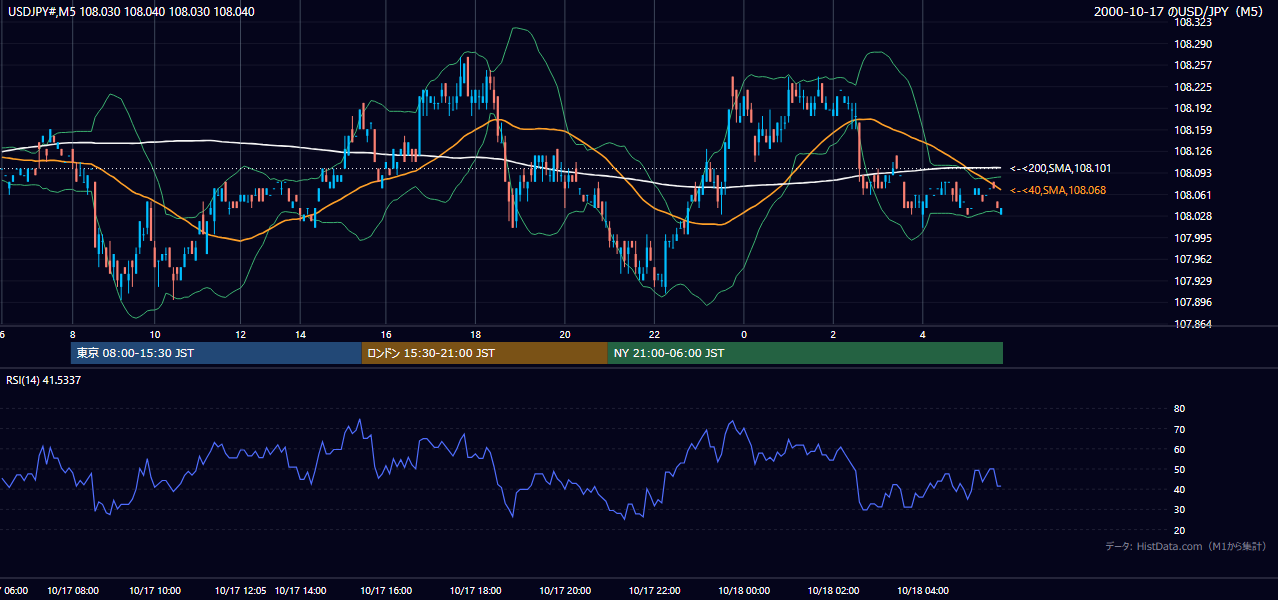Open the HistData.com data source credit
Viewport: 1278px width, 600px height.
pyautogui.click(x=1185, y=546)
